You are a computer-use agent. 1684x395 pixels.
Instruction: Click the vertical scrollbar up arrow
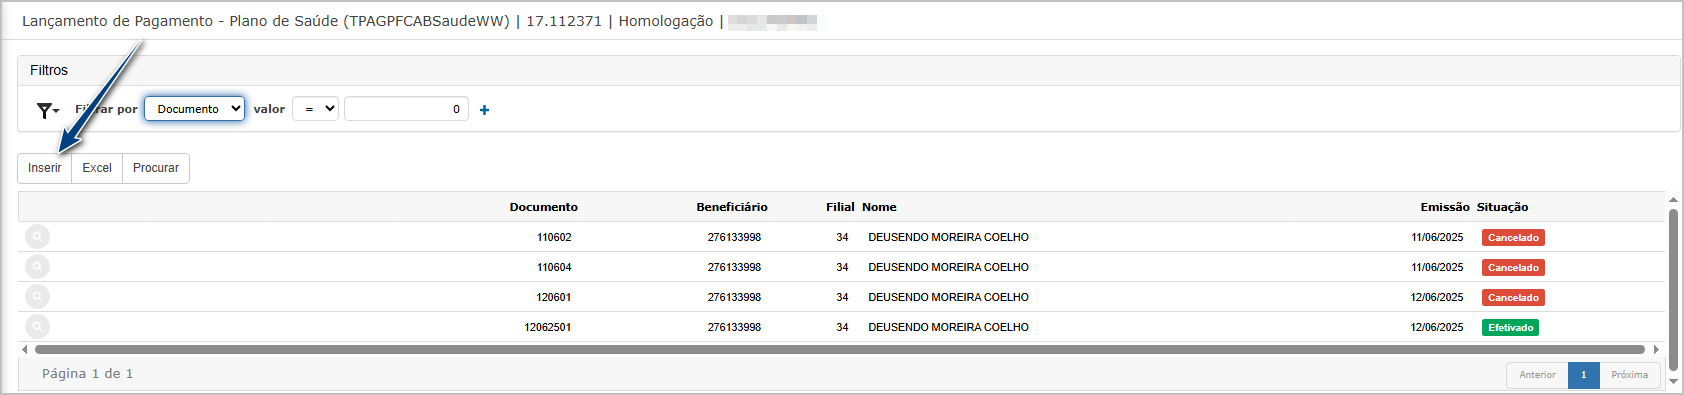click(1673, 201)
